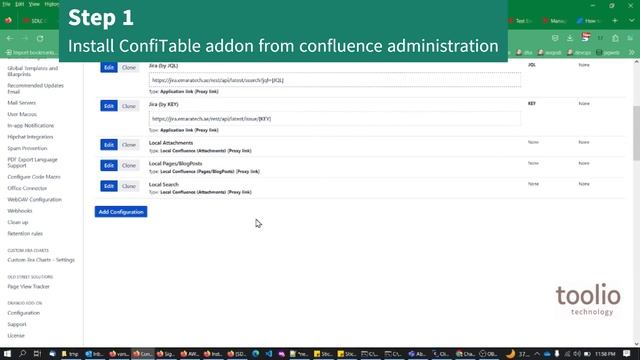Open the Windows Start menu
Screen dimensions: 640x360
[x=7, y=353]
